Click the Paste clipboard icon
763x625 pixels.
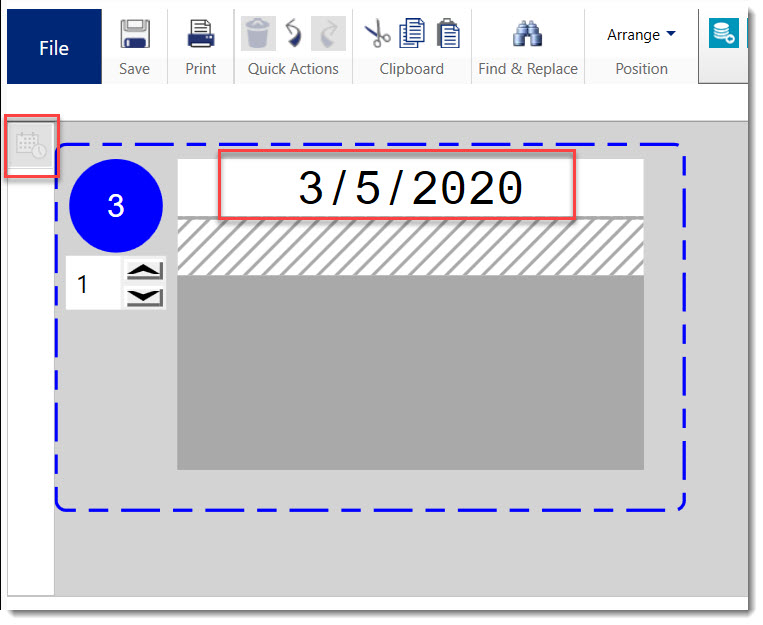pos(447,34)
